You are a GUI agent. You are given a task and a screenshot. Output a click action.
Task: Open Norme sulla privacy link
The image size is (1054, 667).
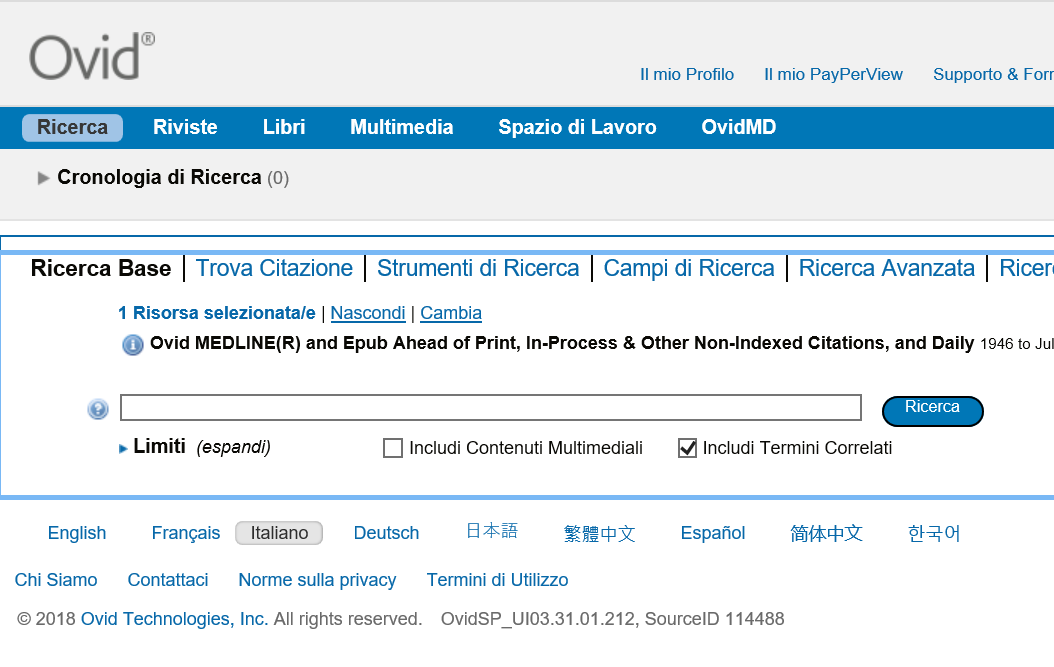[x=317, y=580]
